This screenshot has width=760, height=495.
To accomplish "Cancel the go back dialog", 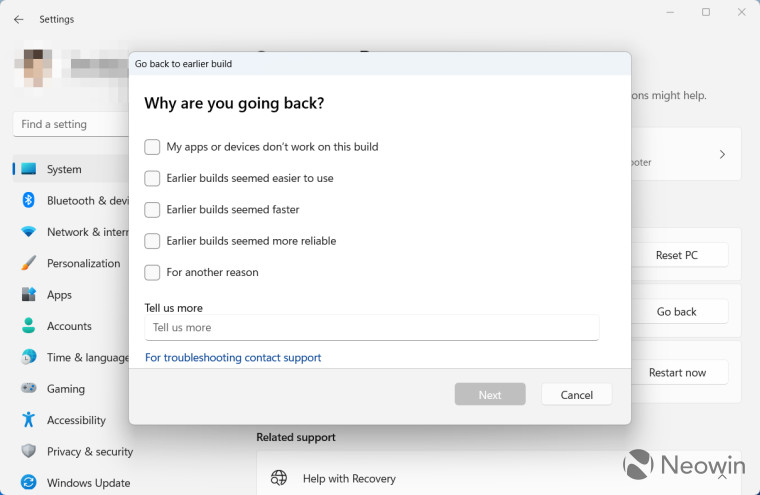I will 576,395.
